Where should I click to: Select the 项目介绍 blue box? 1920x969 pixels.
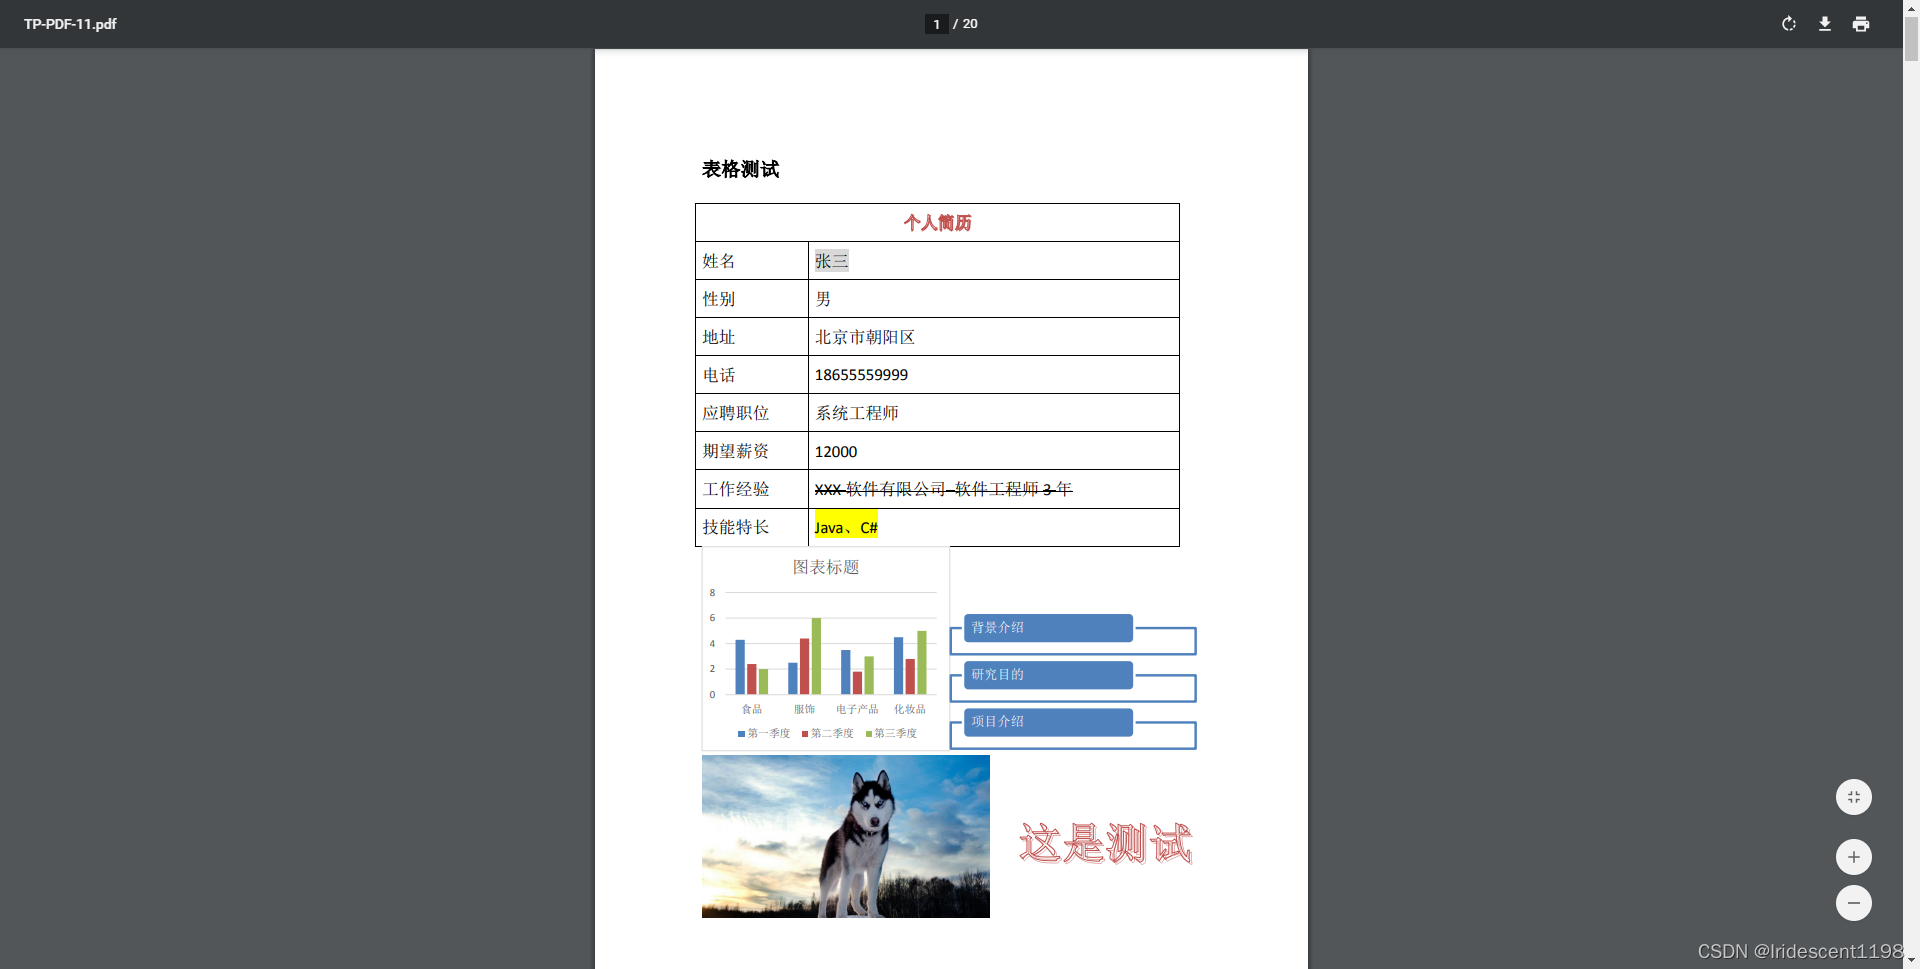[x=1047, y=721]
